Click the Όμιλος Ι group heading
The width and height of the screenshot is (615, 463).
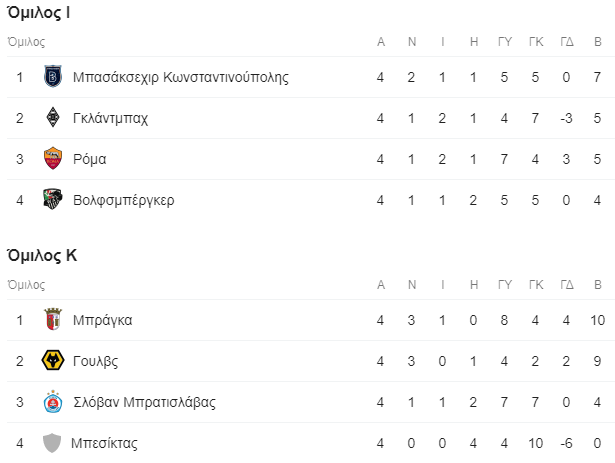(39, 13)
